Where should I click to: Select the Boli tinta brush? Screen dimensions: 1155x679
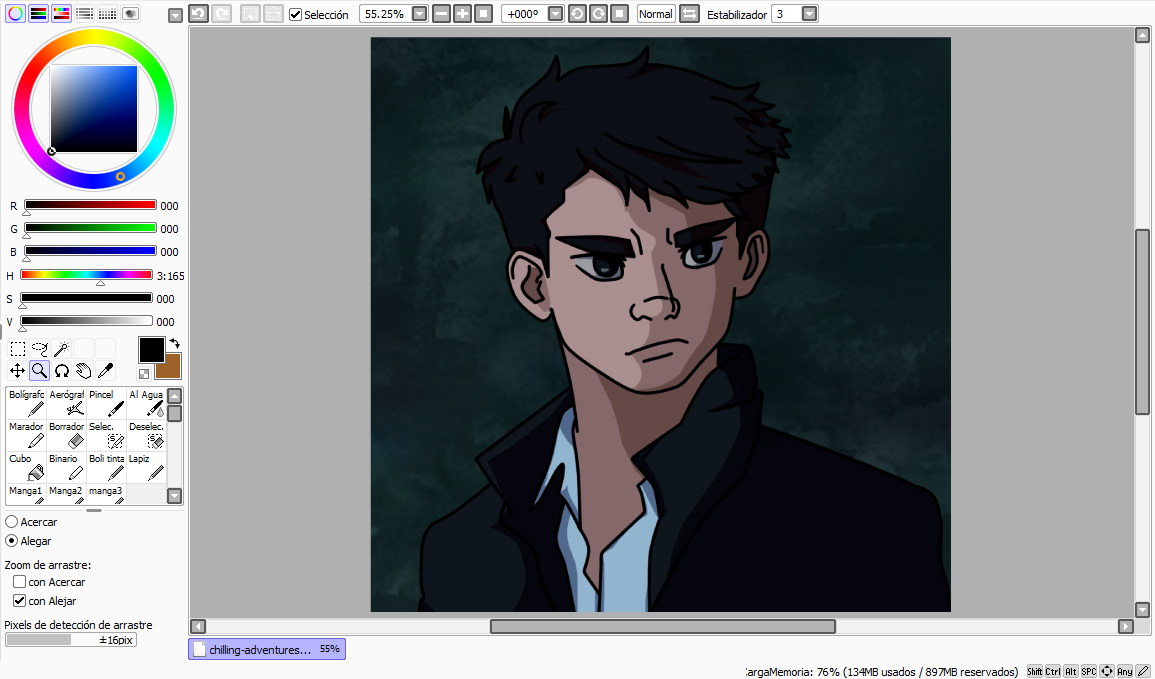click(x=106, y=467)
